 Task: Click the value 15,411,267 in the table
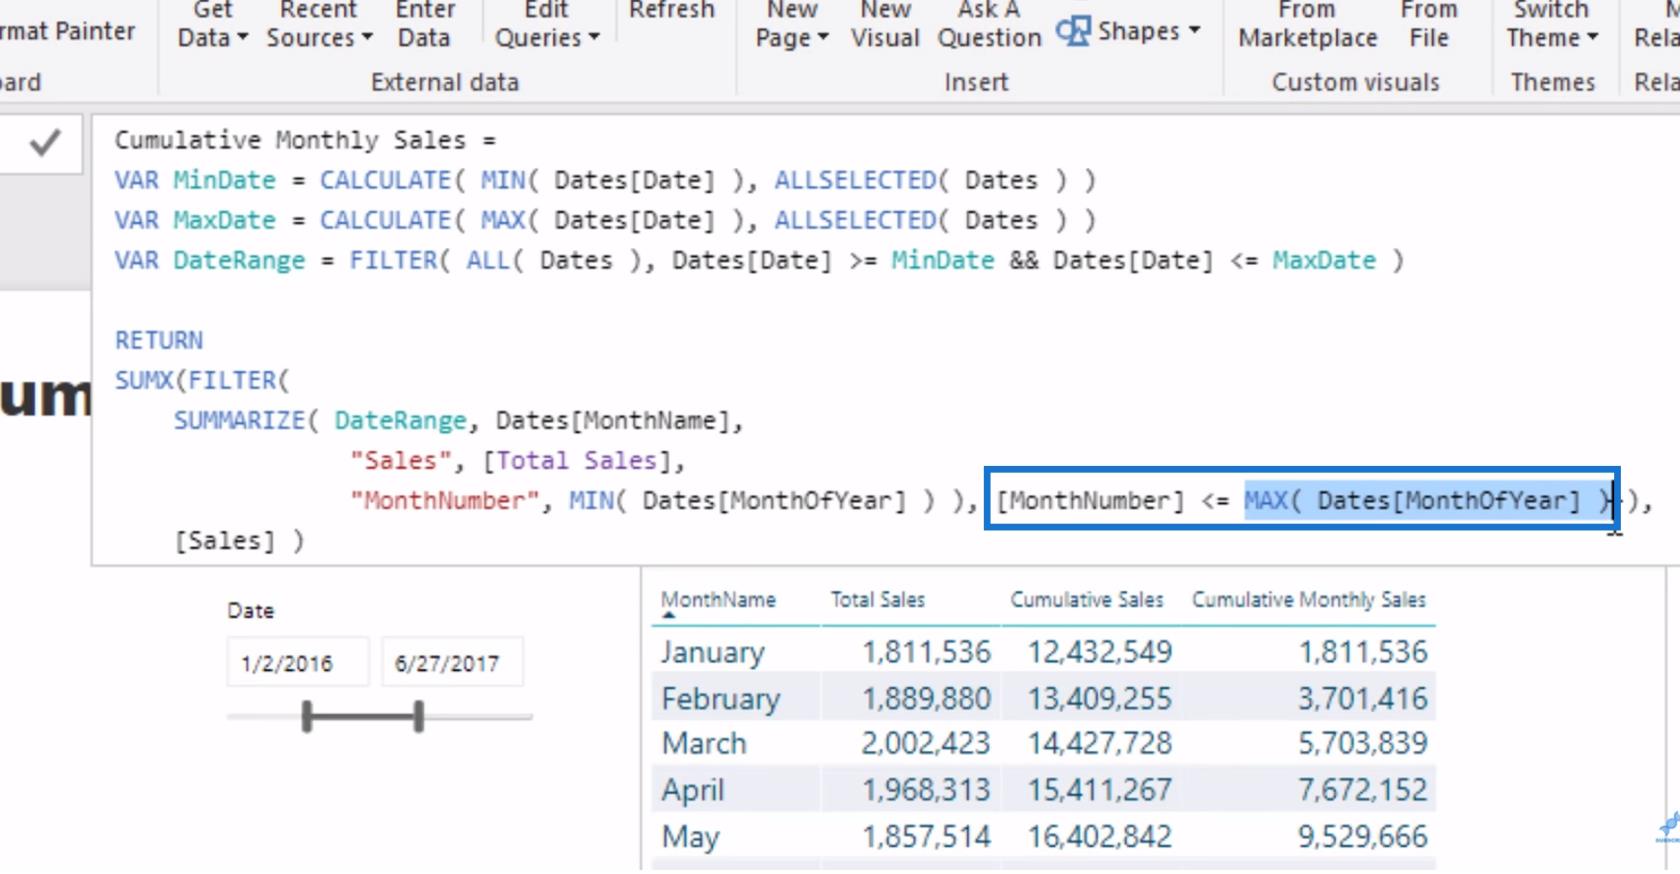(1100, 790)
